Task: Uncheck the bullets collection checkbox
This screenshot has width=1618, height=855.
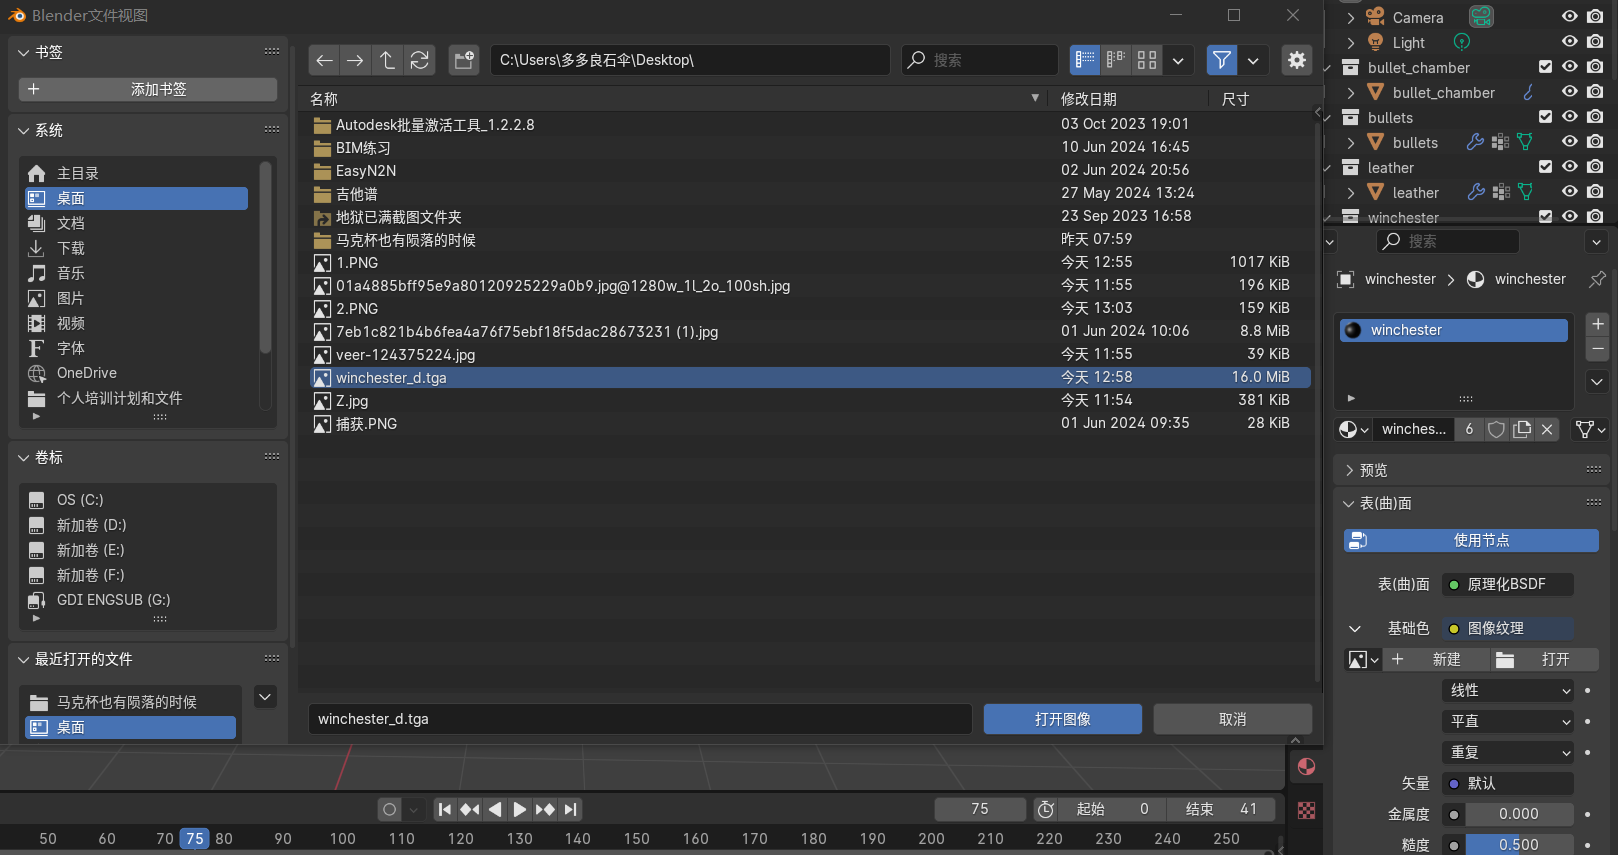Action: coord(1545,117)
